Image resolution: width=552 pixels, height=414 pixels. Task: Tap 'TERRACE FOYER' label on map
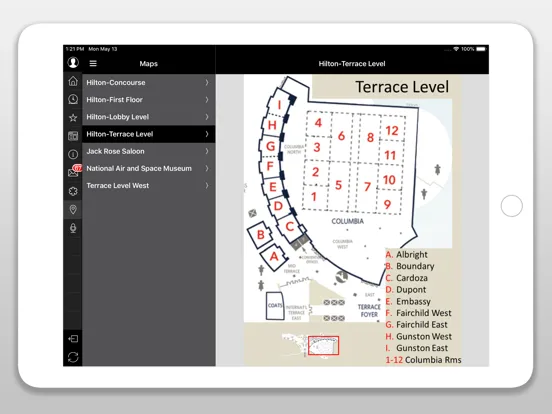pyautogui.click(x=369, y=310)
